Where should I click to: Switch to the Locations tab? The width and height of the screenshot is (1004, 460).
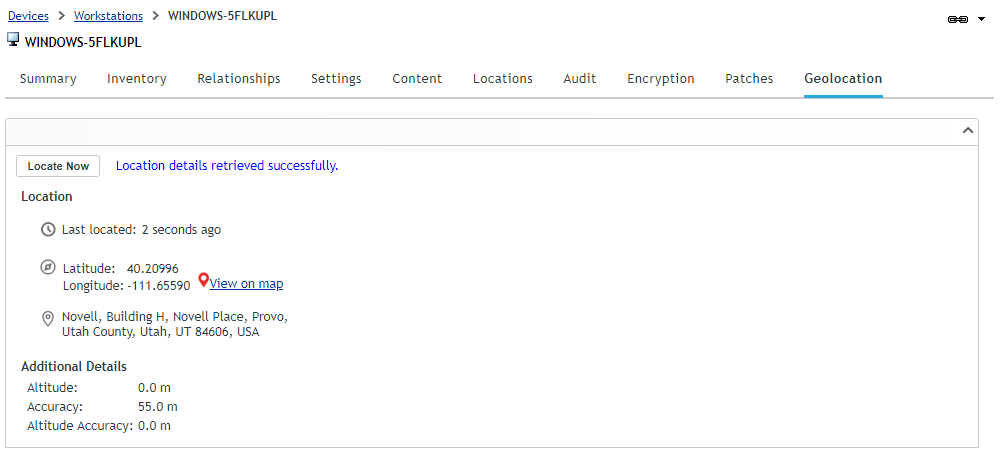click(x=503, y=79)
